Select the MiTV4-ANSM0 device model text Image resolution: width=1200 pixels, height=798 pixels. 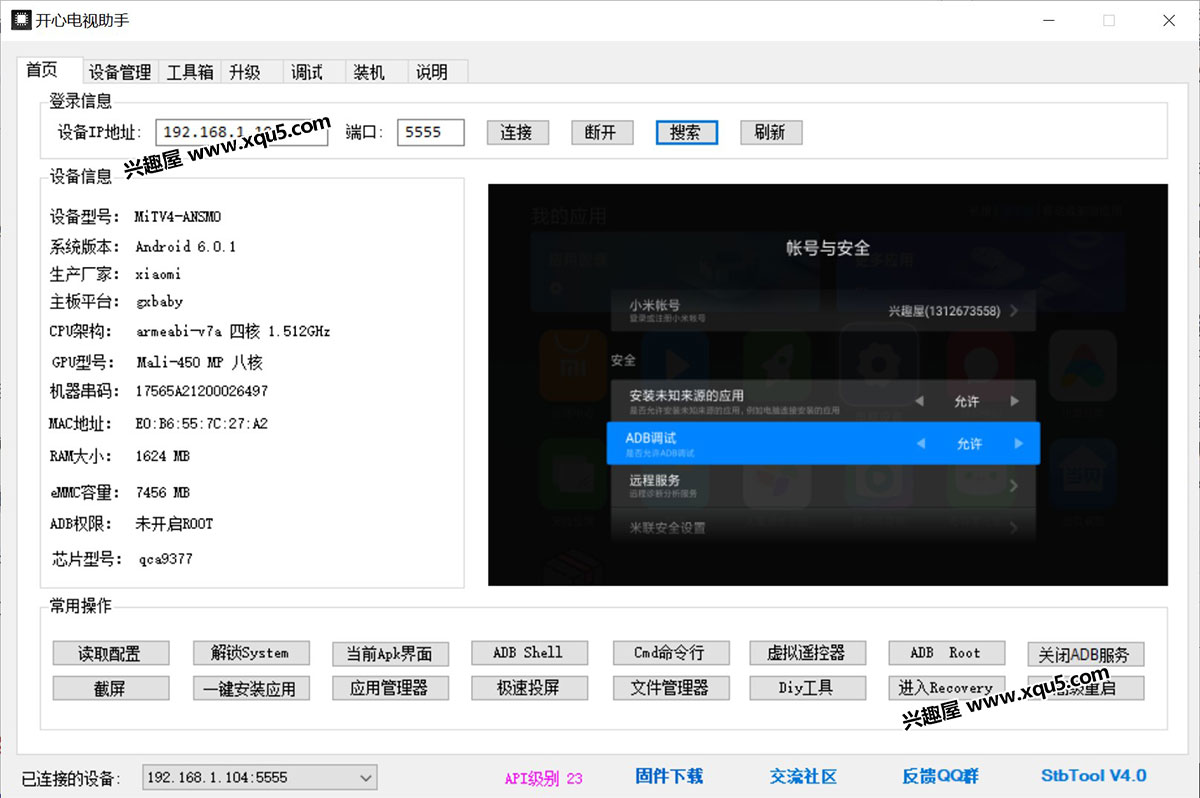pyautogui.click(x=178, y=217)
